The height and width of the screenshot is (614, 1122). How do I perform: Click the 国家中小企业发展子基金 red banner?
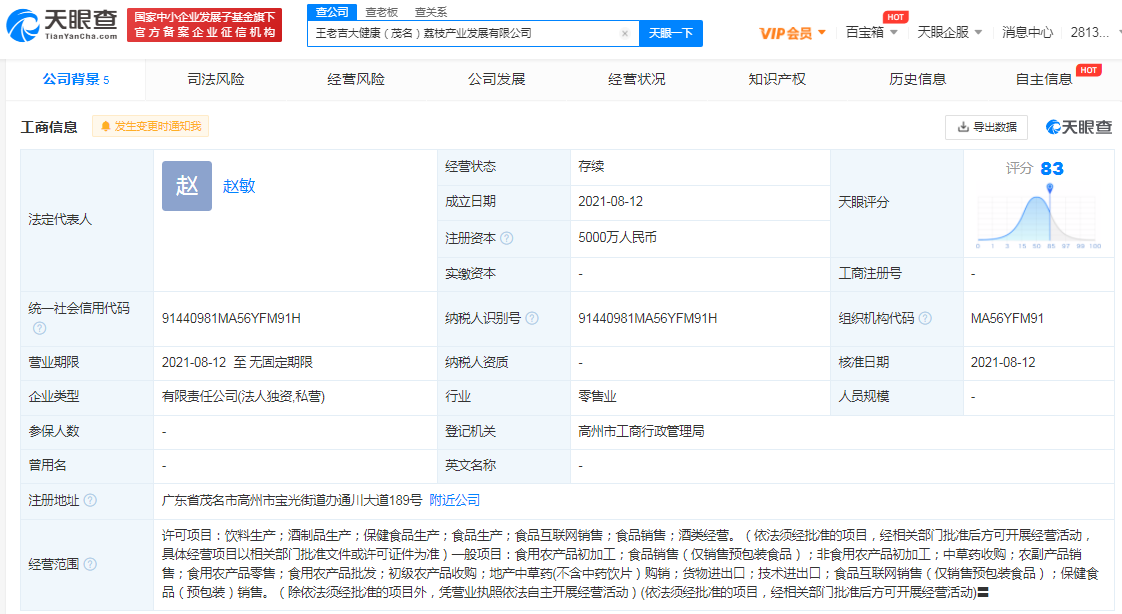tap(205, 25)
